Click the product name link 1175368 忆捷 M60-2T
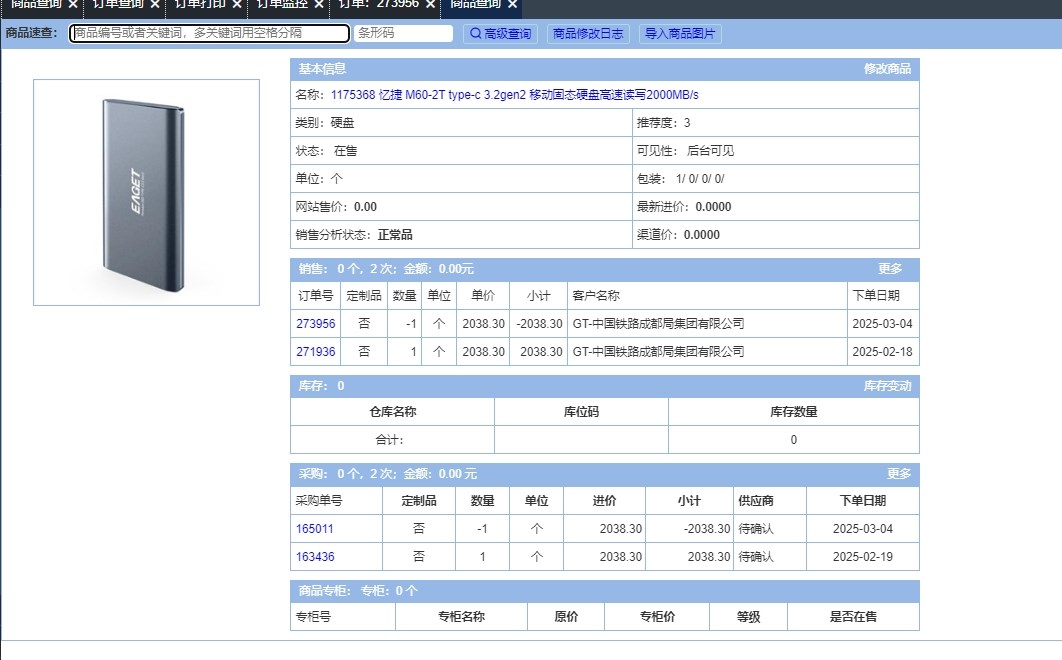 514,95
